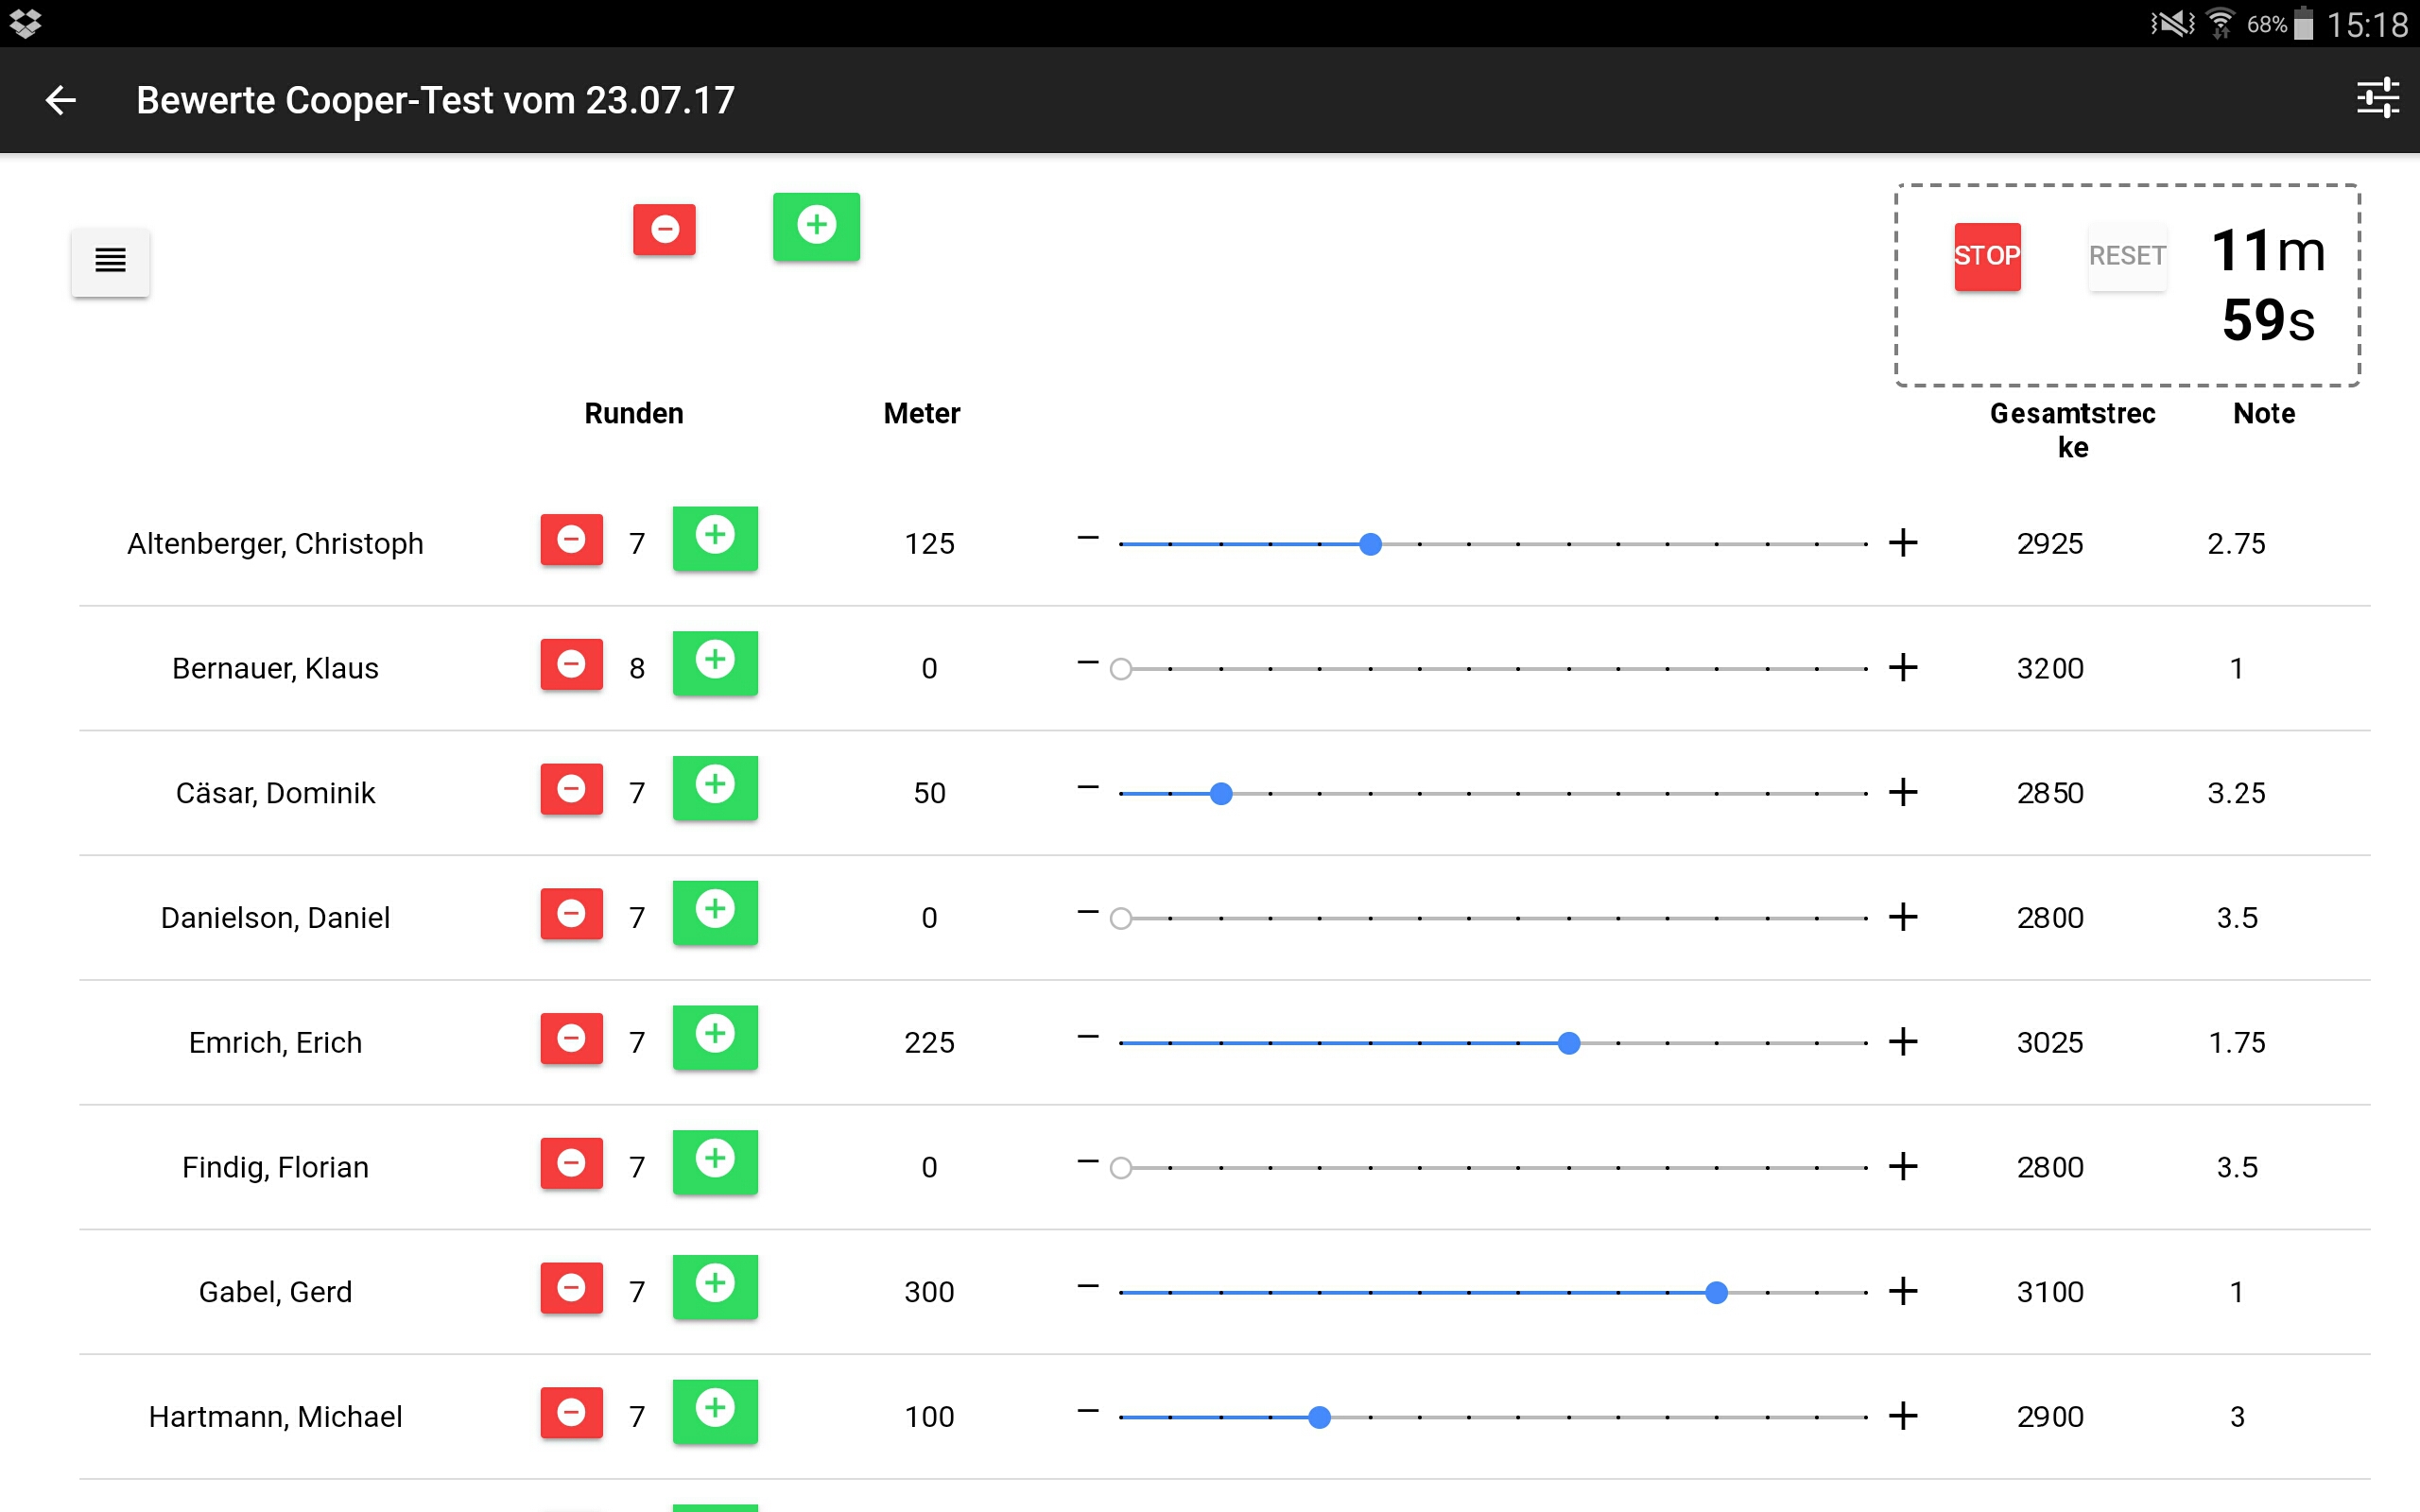Click Hartmann, Michael's meter slider handle
The image size is (2420, 1512).
(1320, 1418)
